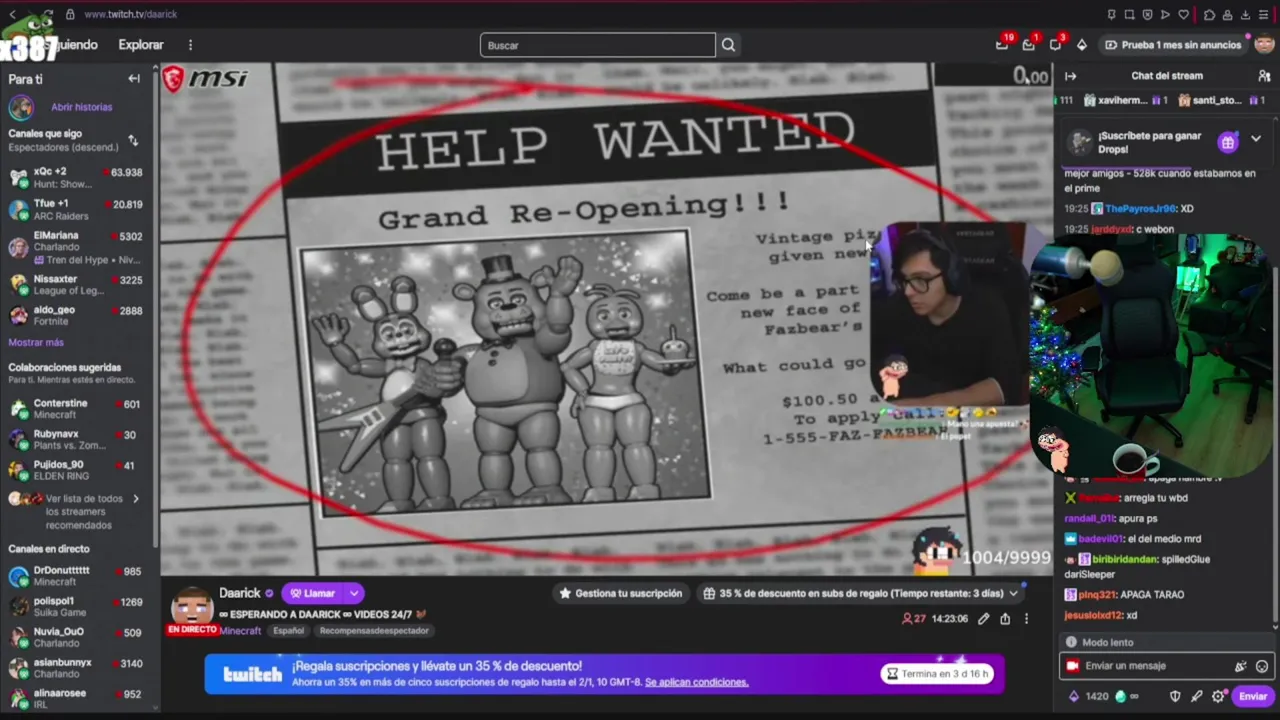Click the browser address bar URL
This screenshot has height=720, width=1280.
click(130, 15)
